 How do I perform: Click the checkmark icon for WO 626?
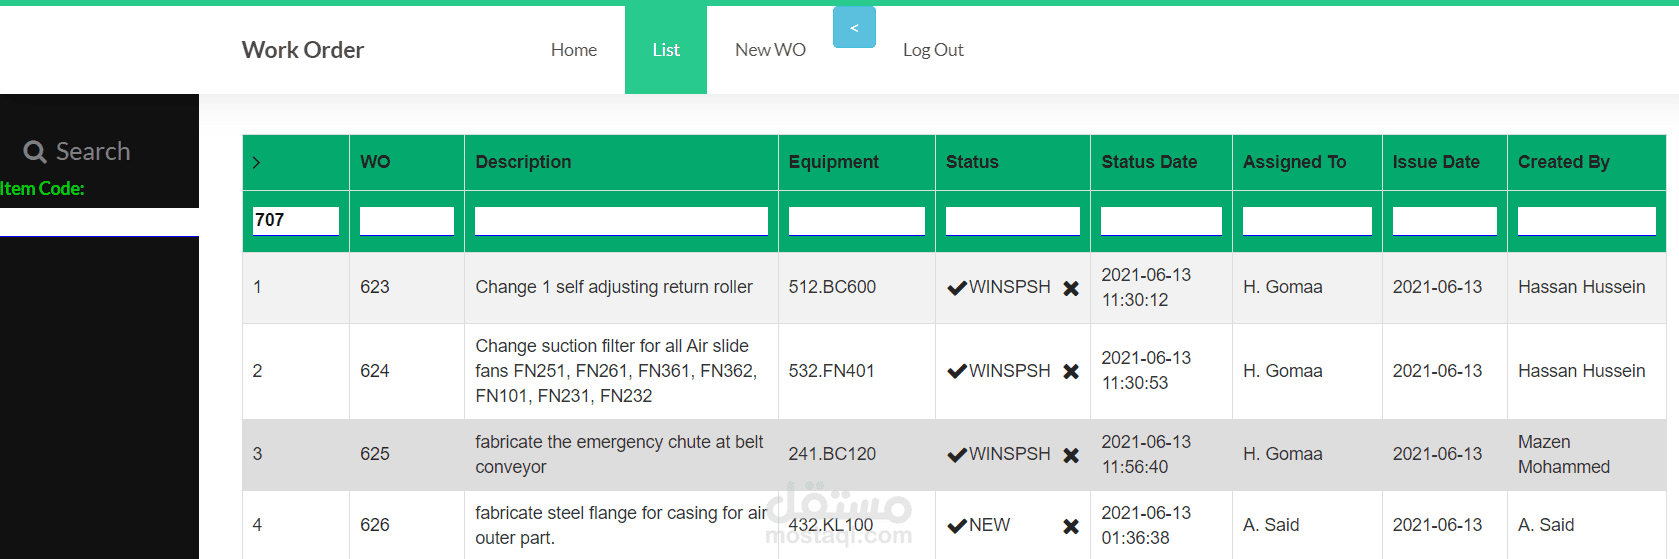pyautogui.click(x=957, y=526)
